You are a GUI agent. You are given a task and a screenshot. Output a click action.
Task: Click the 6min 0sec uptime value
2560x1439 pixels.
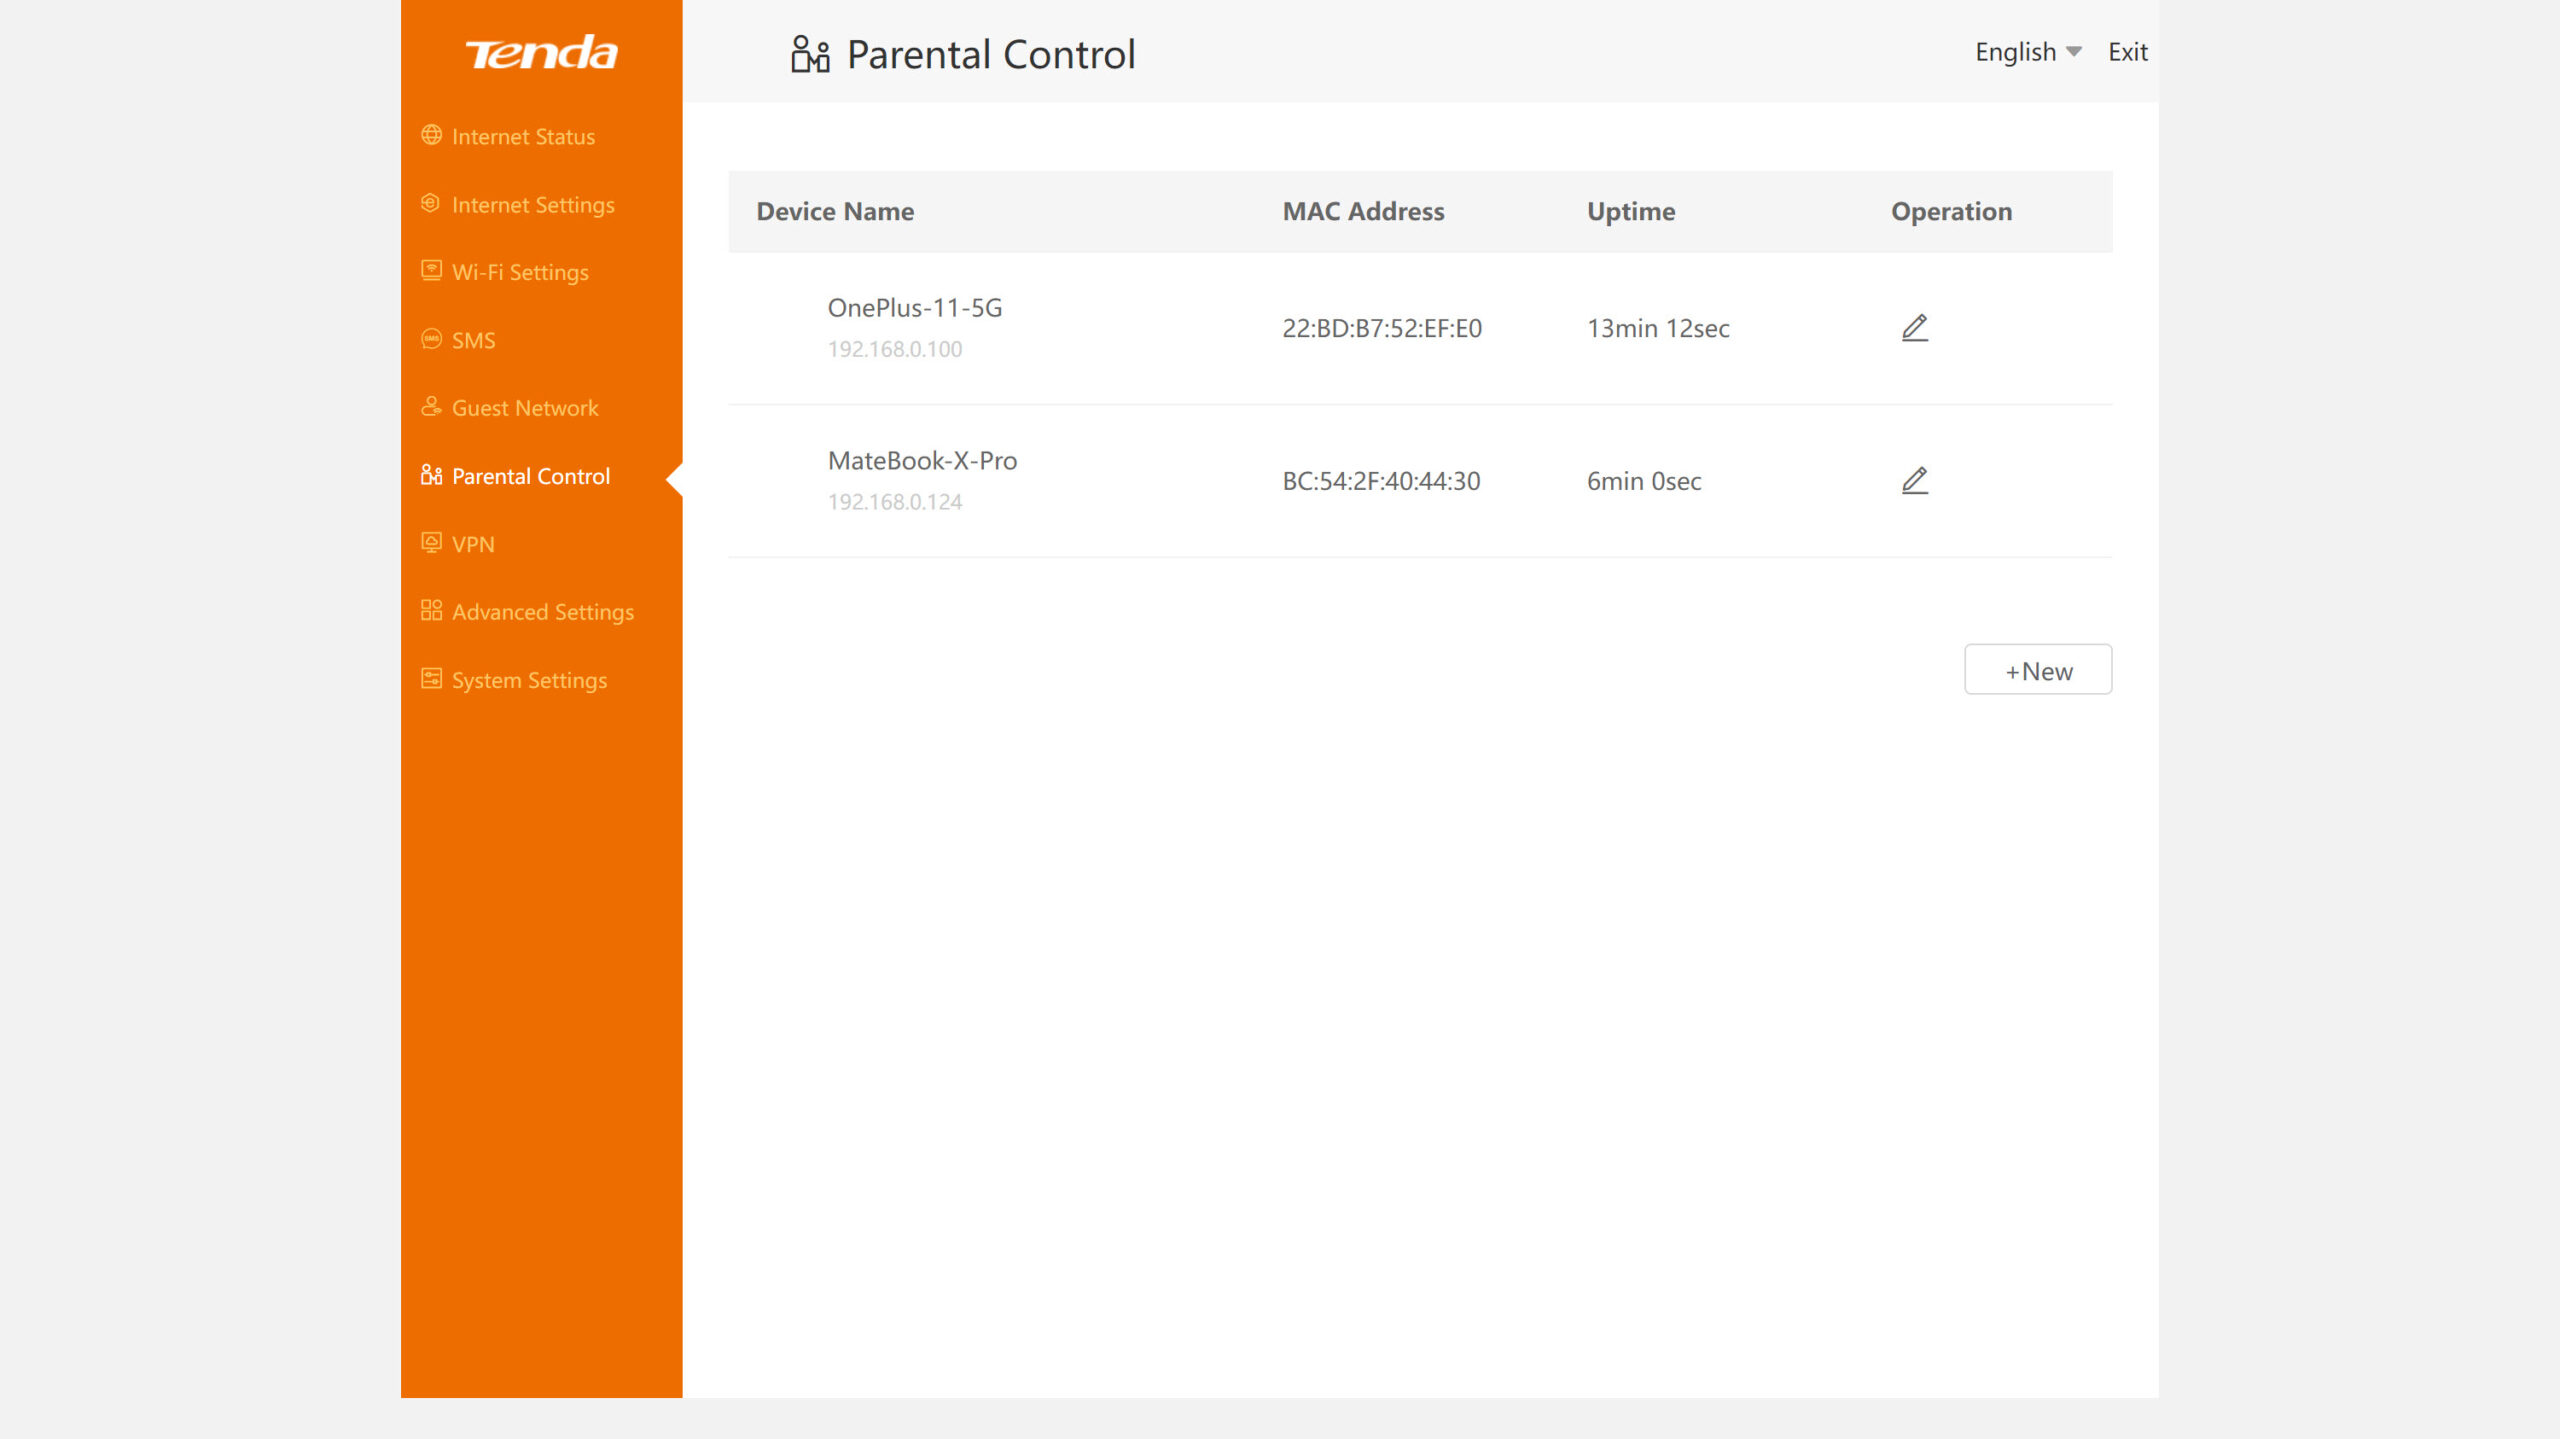click(1644, 481)
